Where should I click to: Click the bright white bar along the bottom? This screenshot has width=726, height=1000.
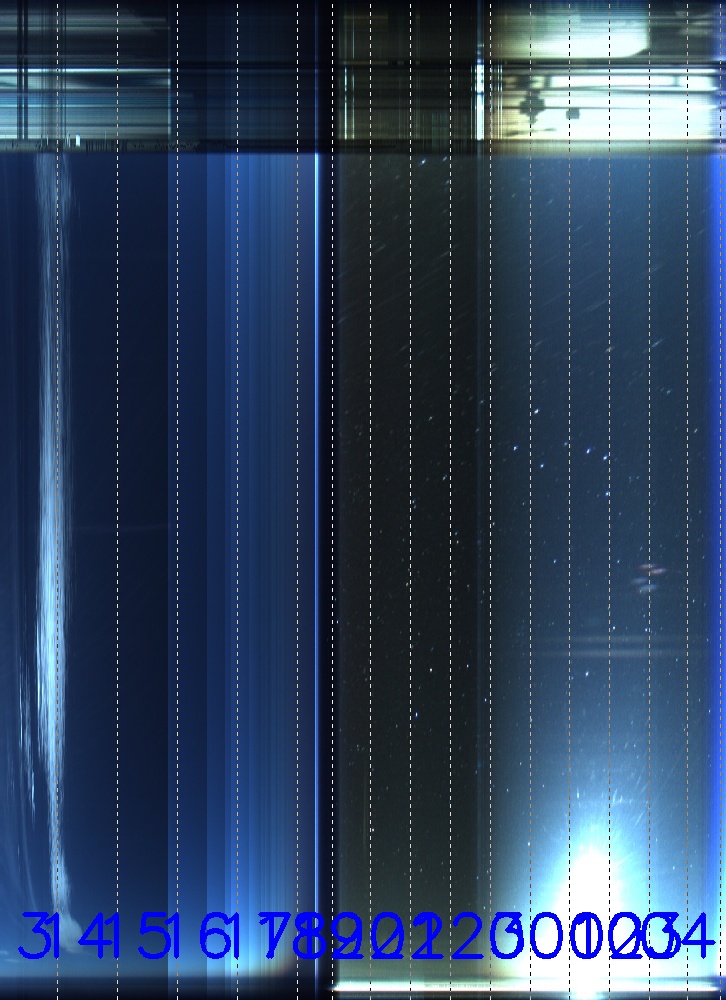click(x=520, y=988)
